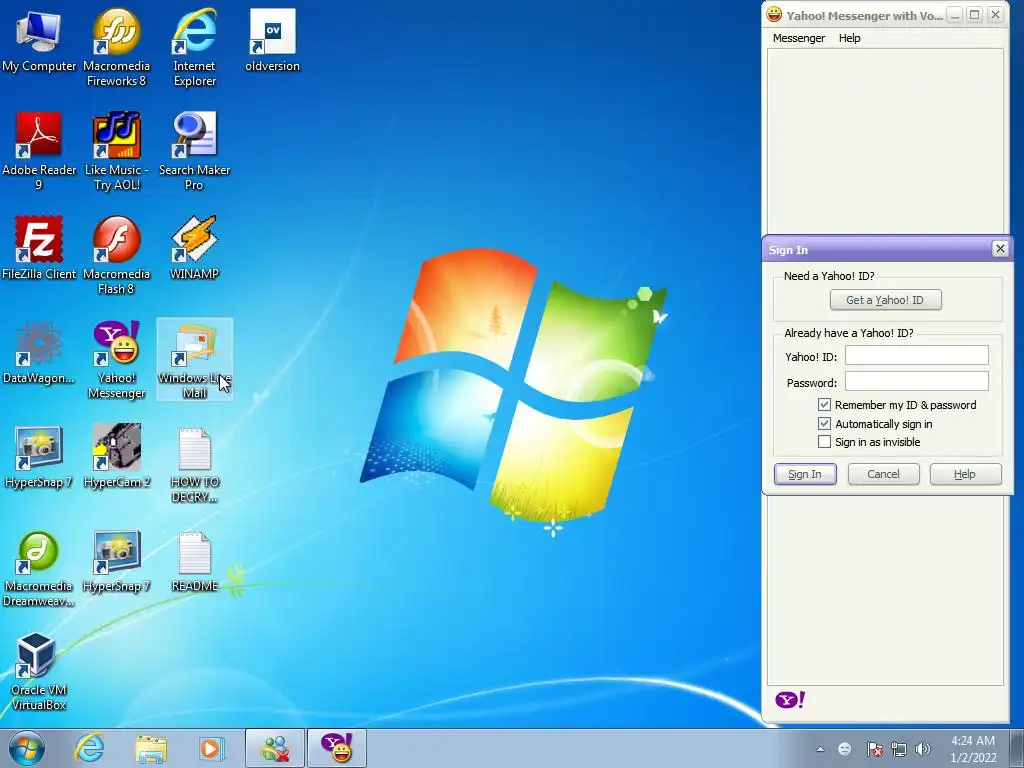This screenshot has height=768, width=1024.
Task: Select the oldversion desktop shortcut
Action: coord(272,40)
